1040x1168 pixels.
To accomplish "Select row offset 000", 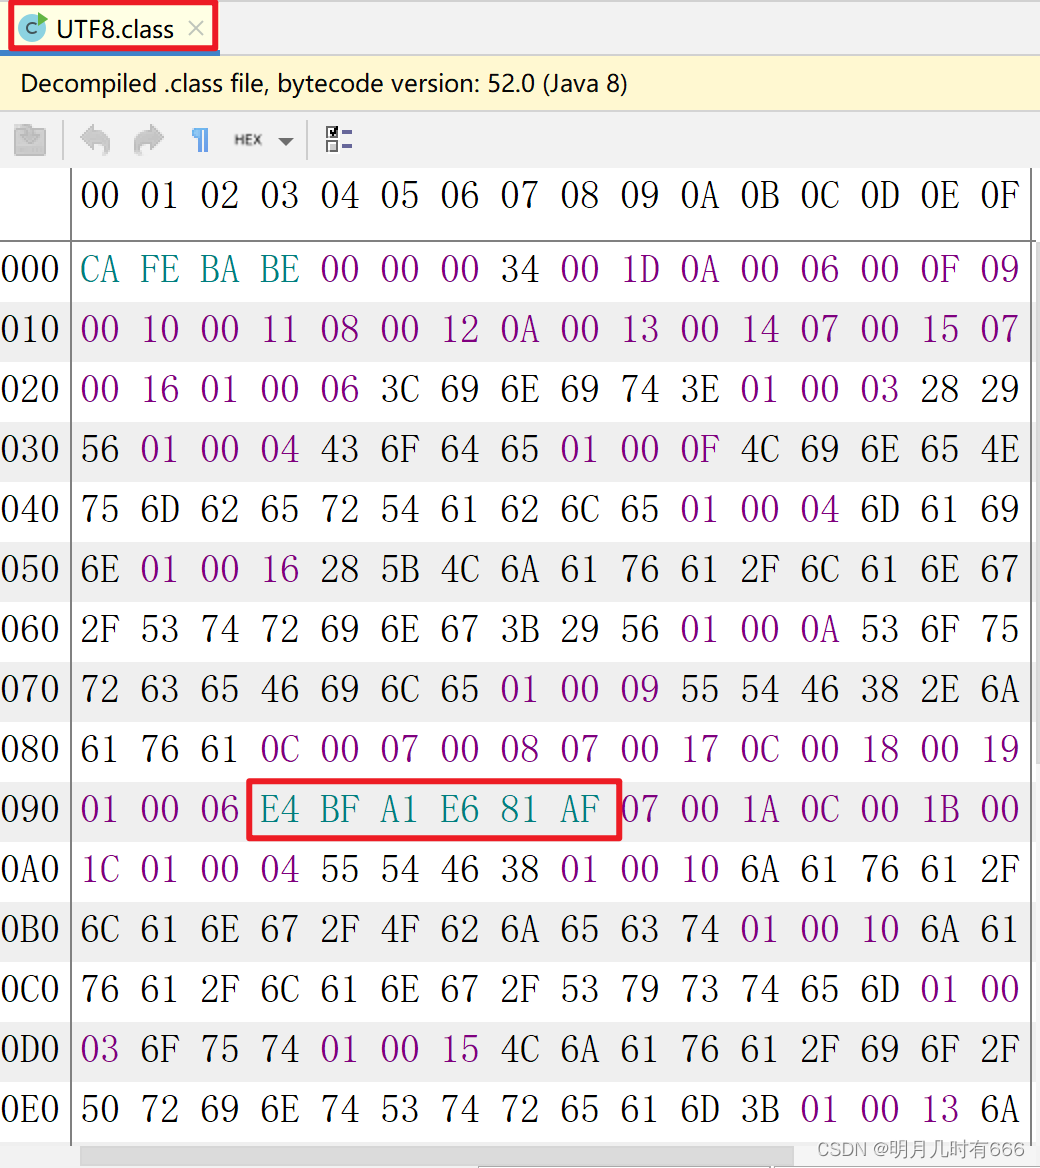I will click(x=30, y=270).
